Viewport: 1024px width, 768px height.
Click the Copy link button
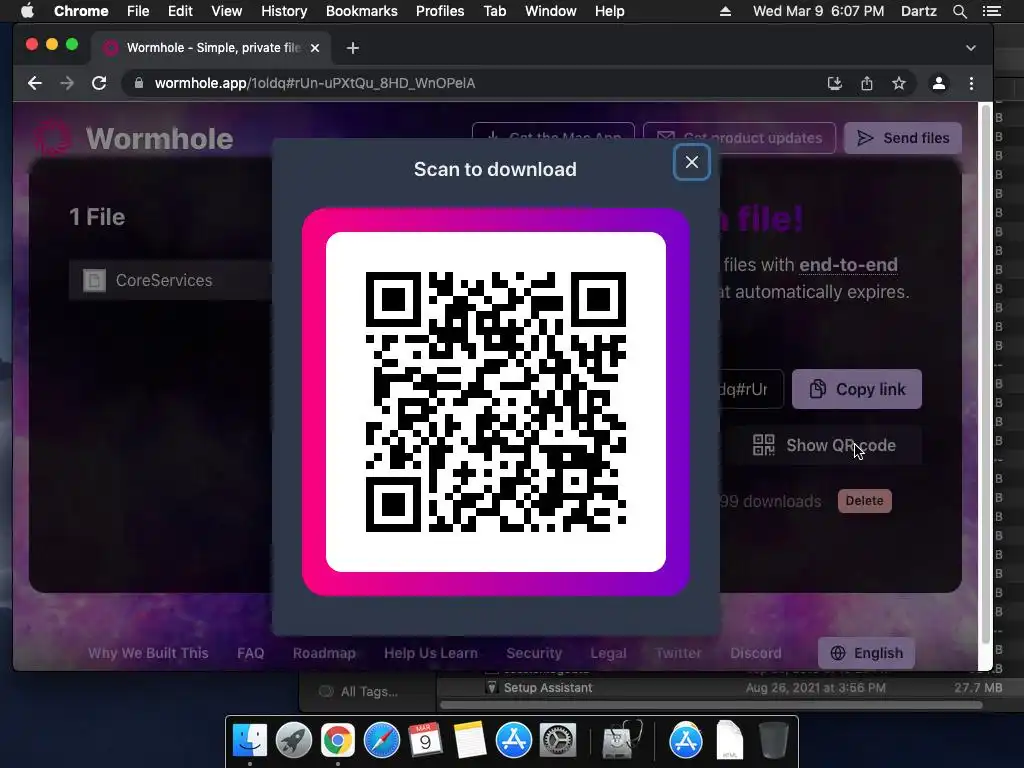(857, 389)
